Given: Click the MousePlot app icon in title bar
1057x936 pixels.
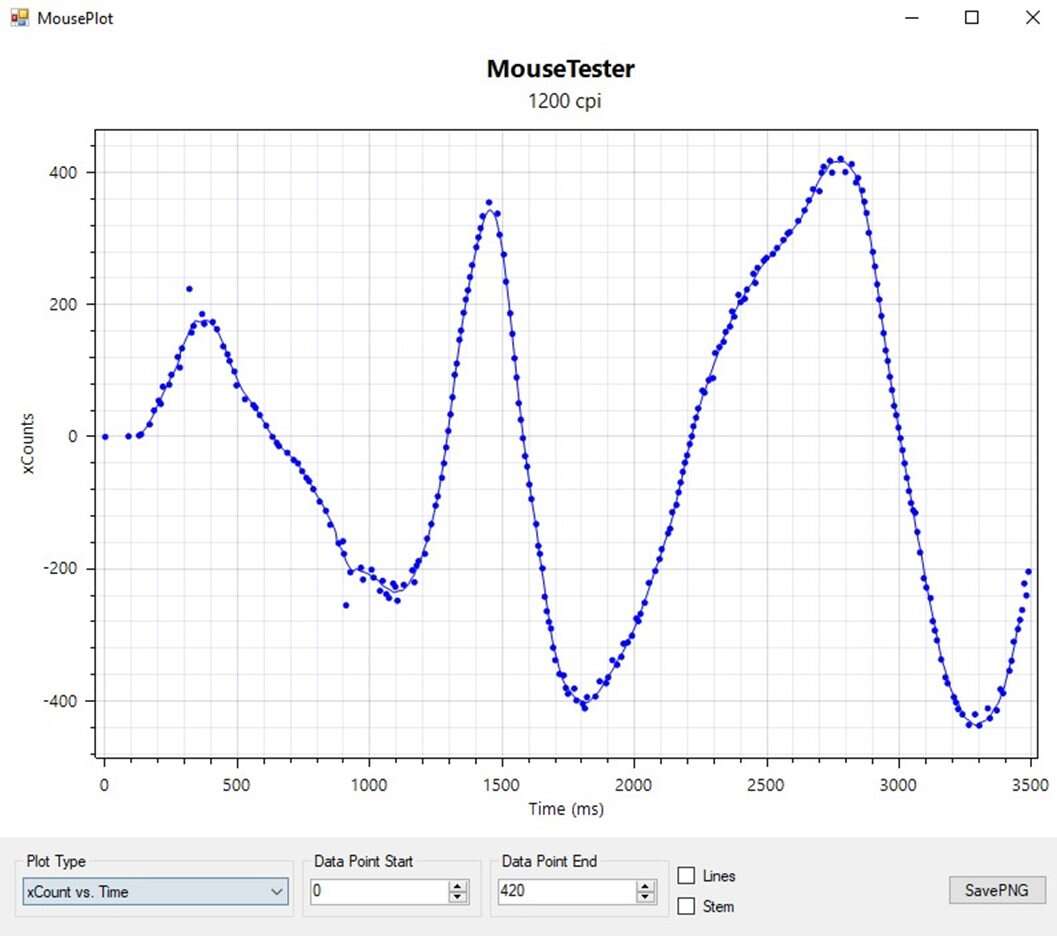Looking at the screenshot, I should [19, 18].
